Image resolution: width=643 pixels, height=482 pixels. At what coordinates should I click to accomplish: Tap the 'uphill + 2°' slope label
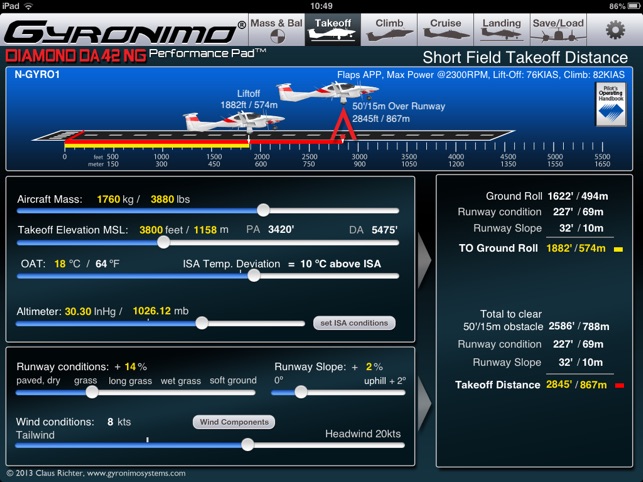(x=385, y=381)
